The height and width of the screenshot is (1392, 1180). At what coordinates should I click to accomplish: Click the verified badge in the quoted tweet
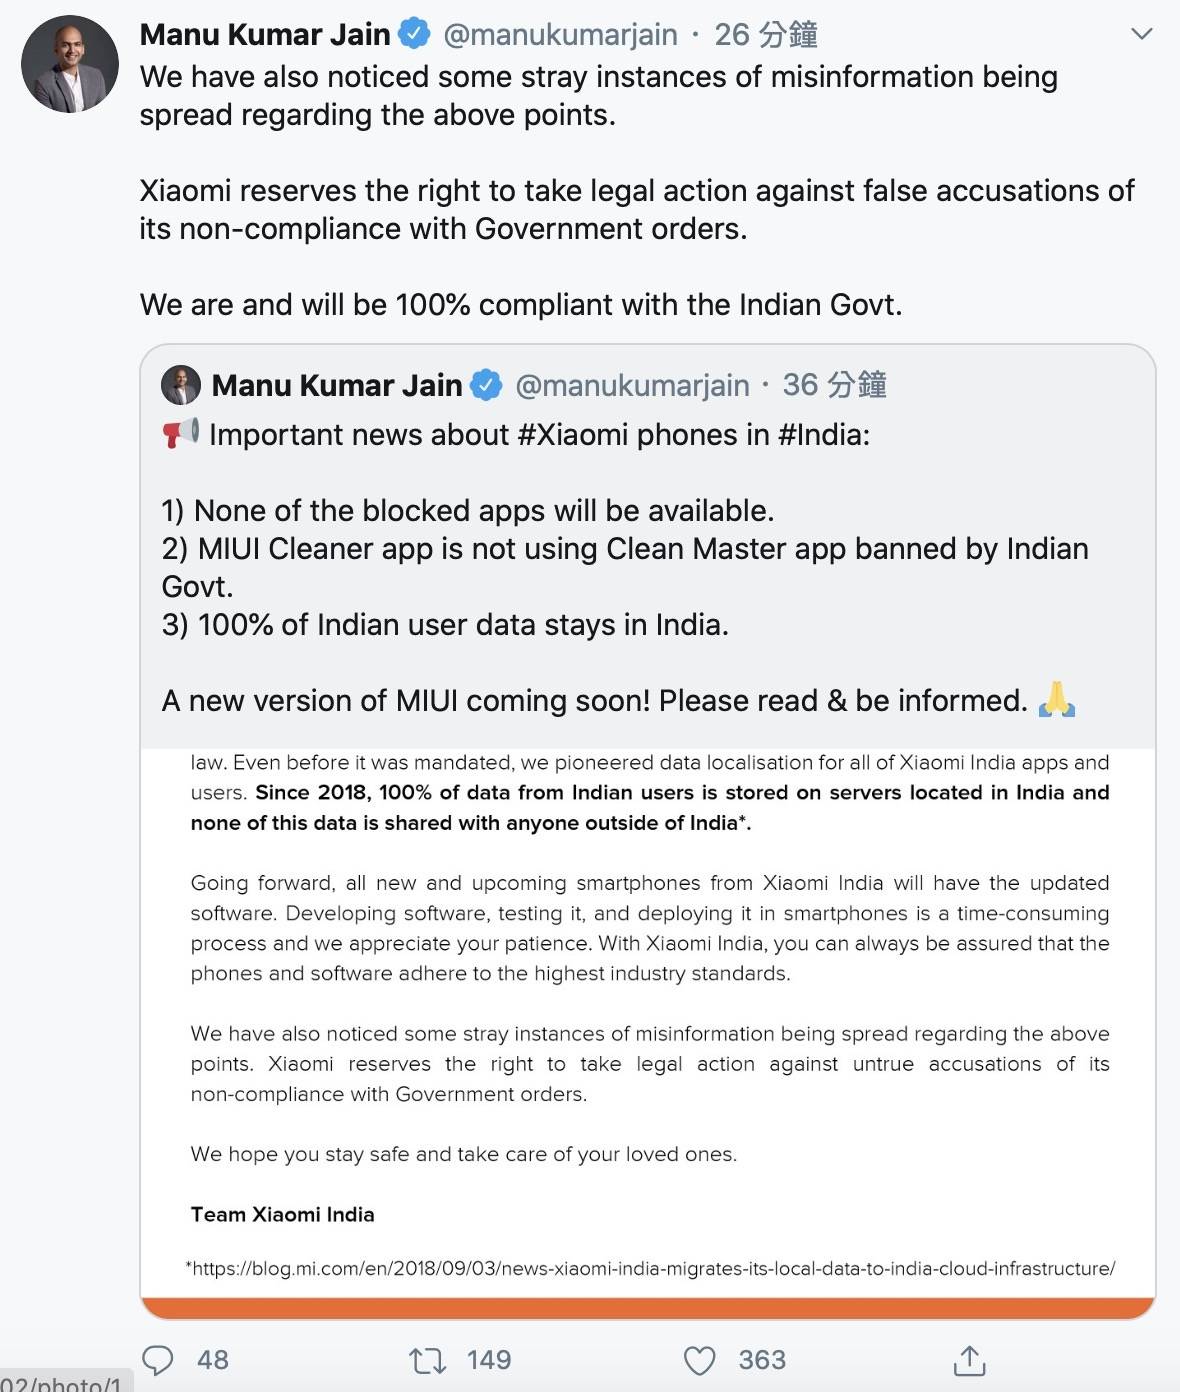coord(487,385)
